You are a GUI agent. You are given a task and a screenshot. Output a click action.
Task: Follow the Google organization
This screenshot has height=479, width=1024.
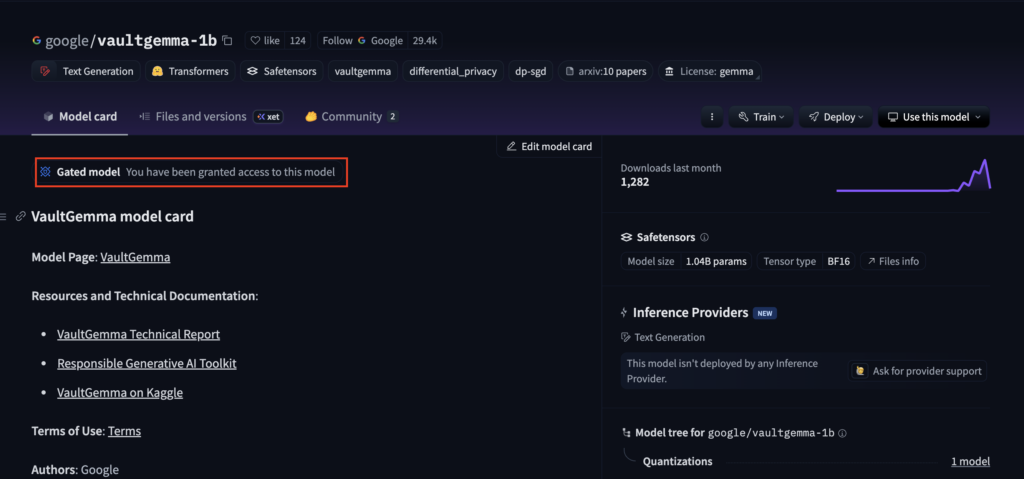coord(362,41)
